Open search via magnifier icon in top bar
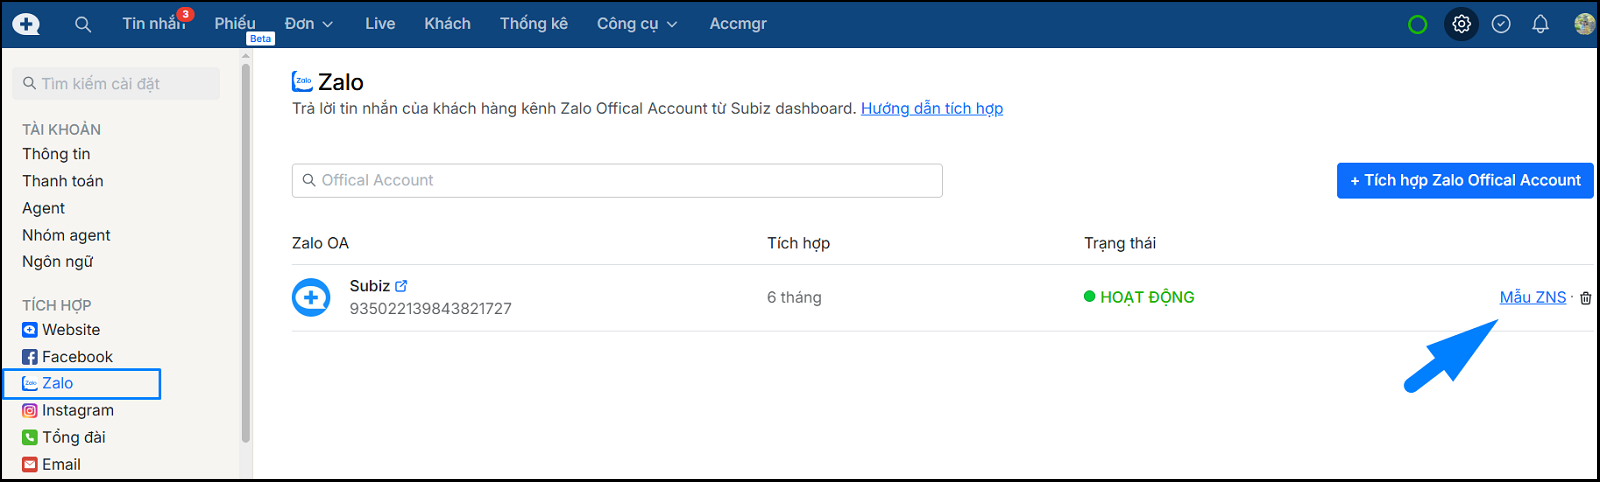Viewport: 1600px width, 482px height. [83, 24]
